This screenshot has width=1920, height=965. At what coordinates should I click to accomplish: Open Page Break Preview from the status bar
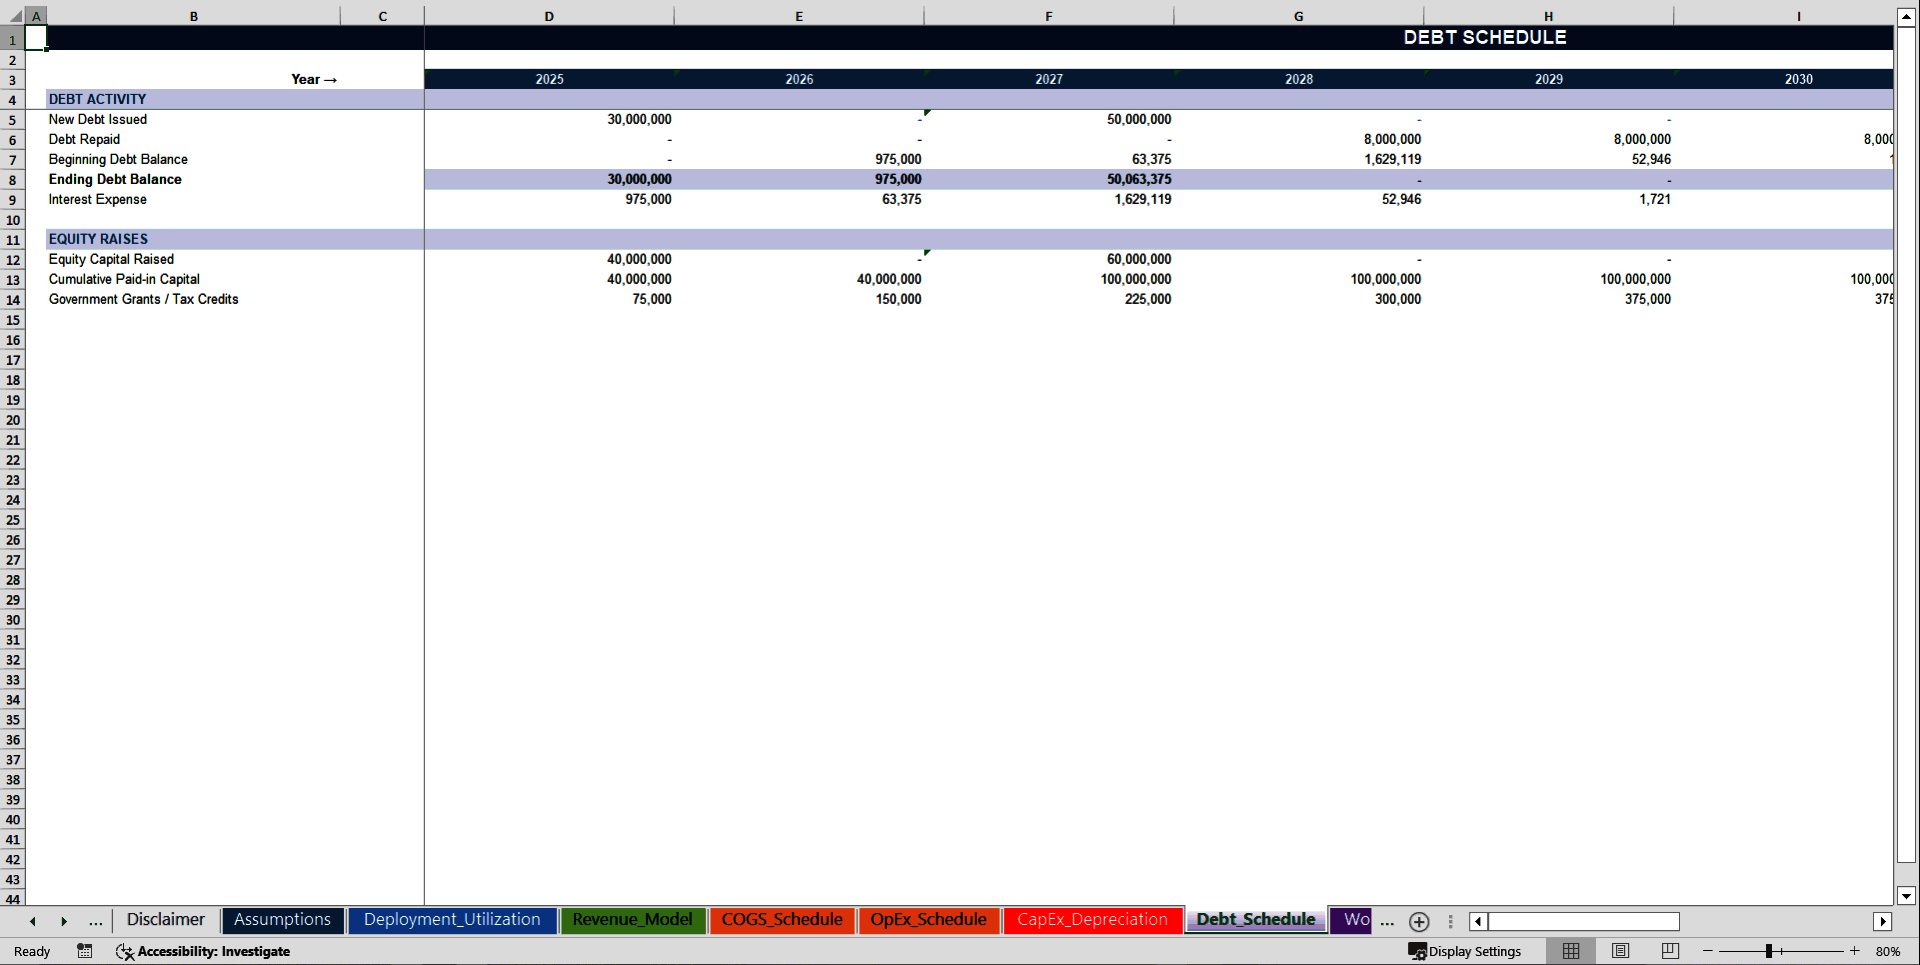(1669, 951)
